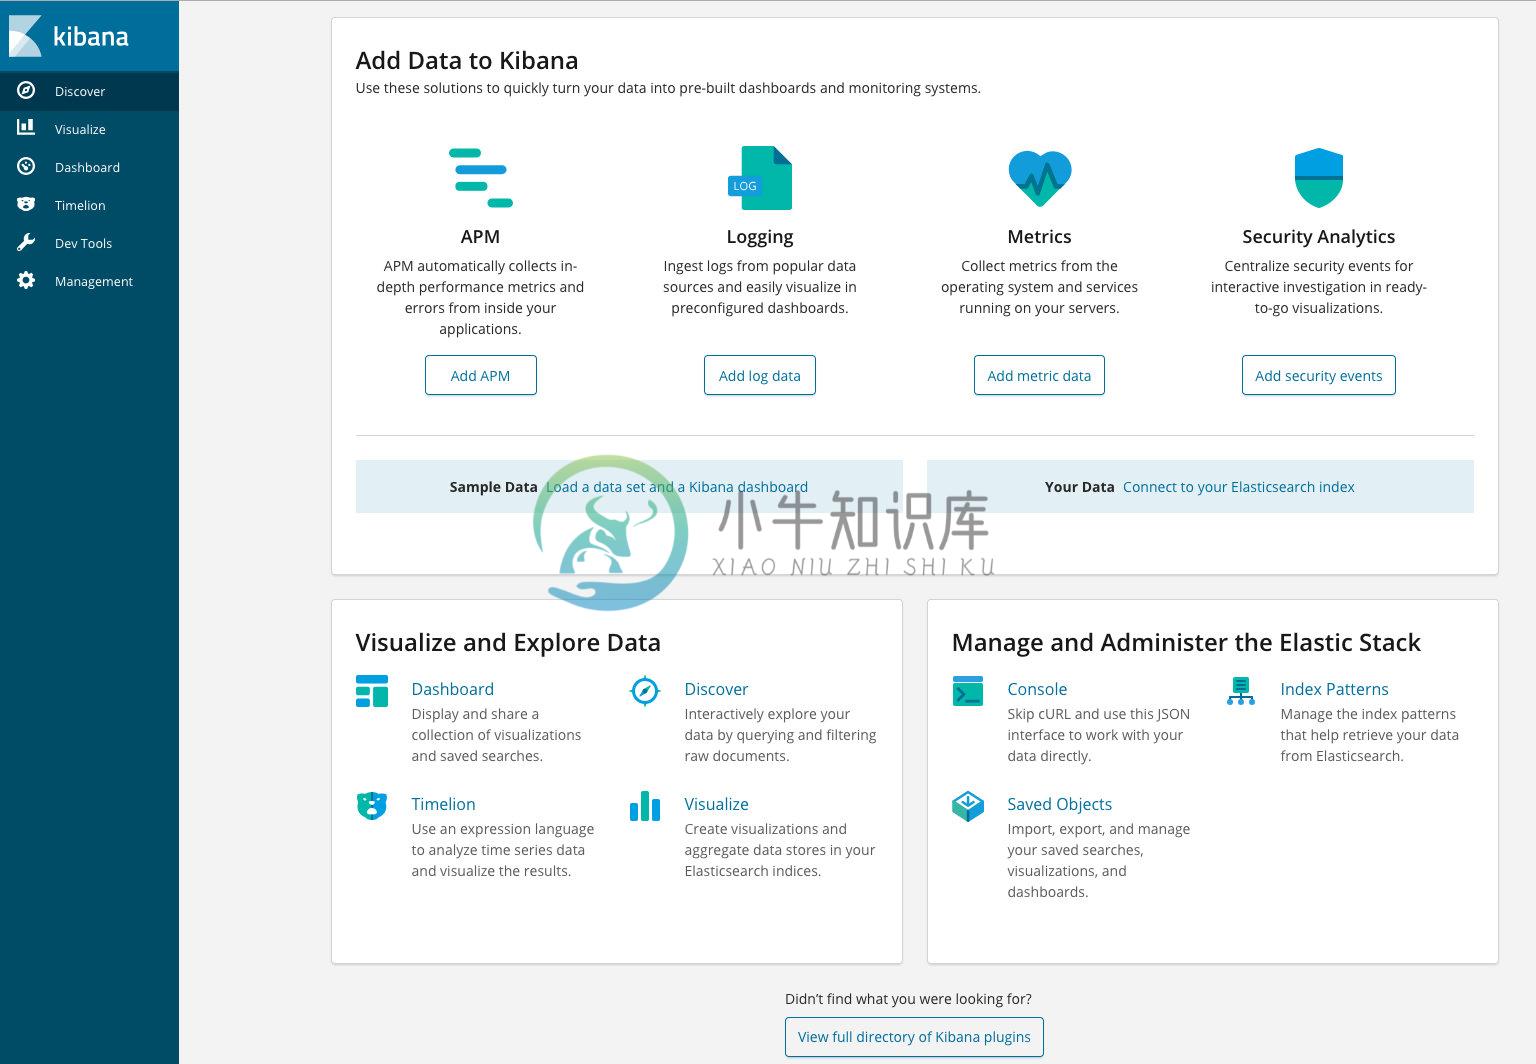Open the Console link
The height and width of the screenshot is (1064, 1536).
click(1037, 689)
